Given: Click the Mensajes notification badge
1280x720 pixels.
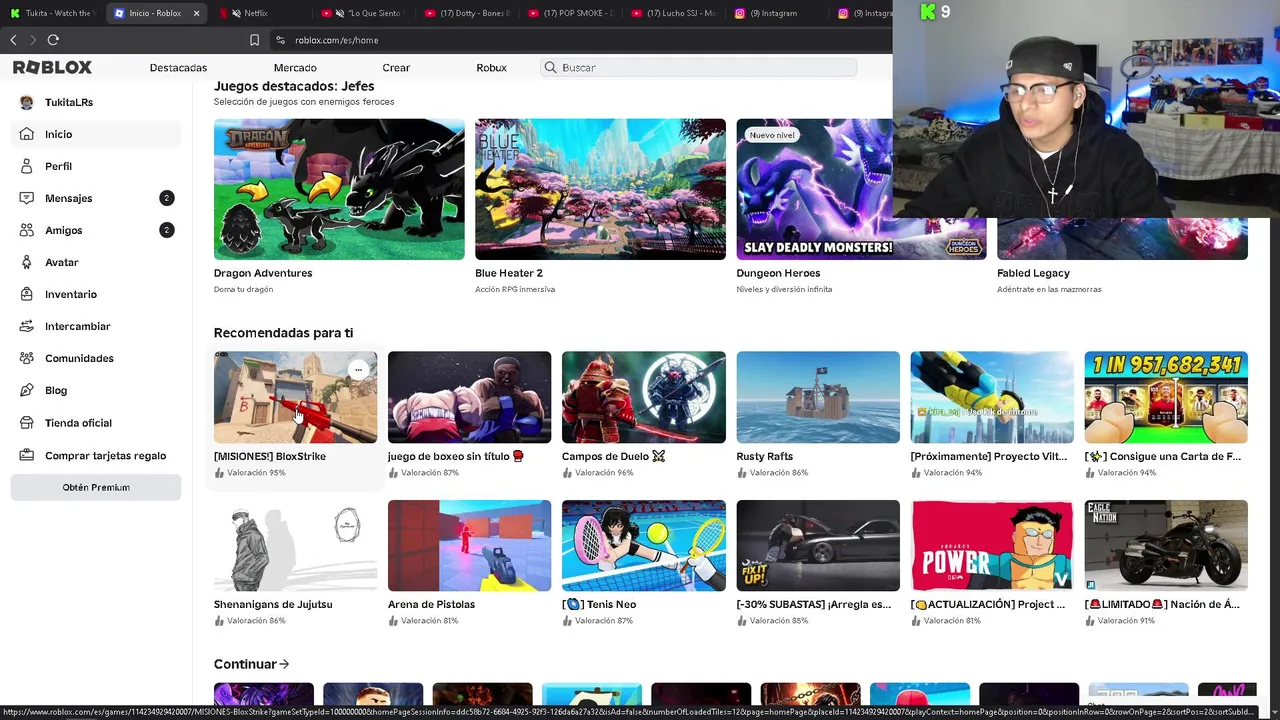Looking at the screenshot, I should tap(167, 198).
